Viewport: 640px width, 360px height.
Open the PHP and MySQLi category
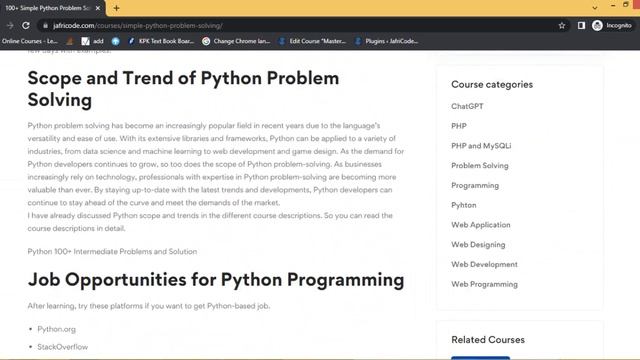pos(481,146)
